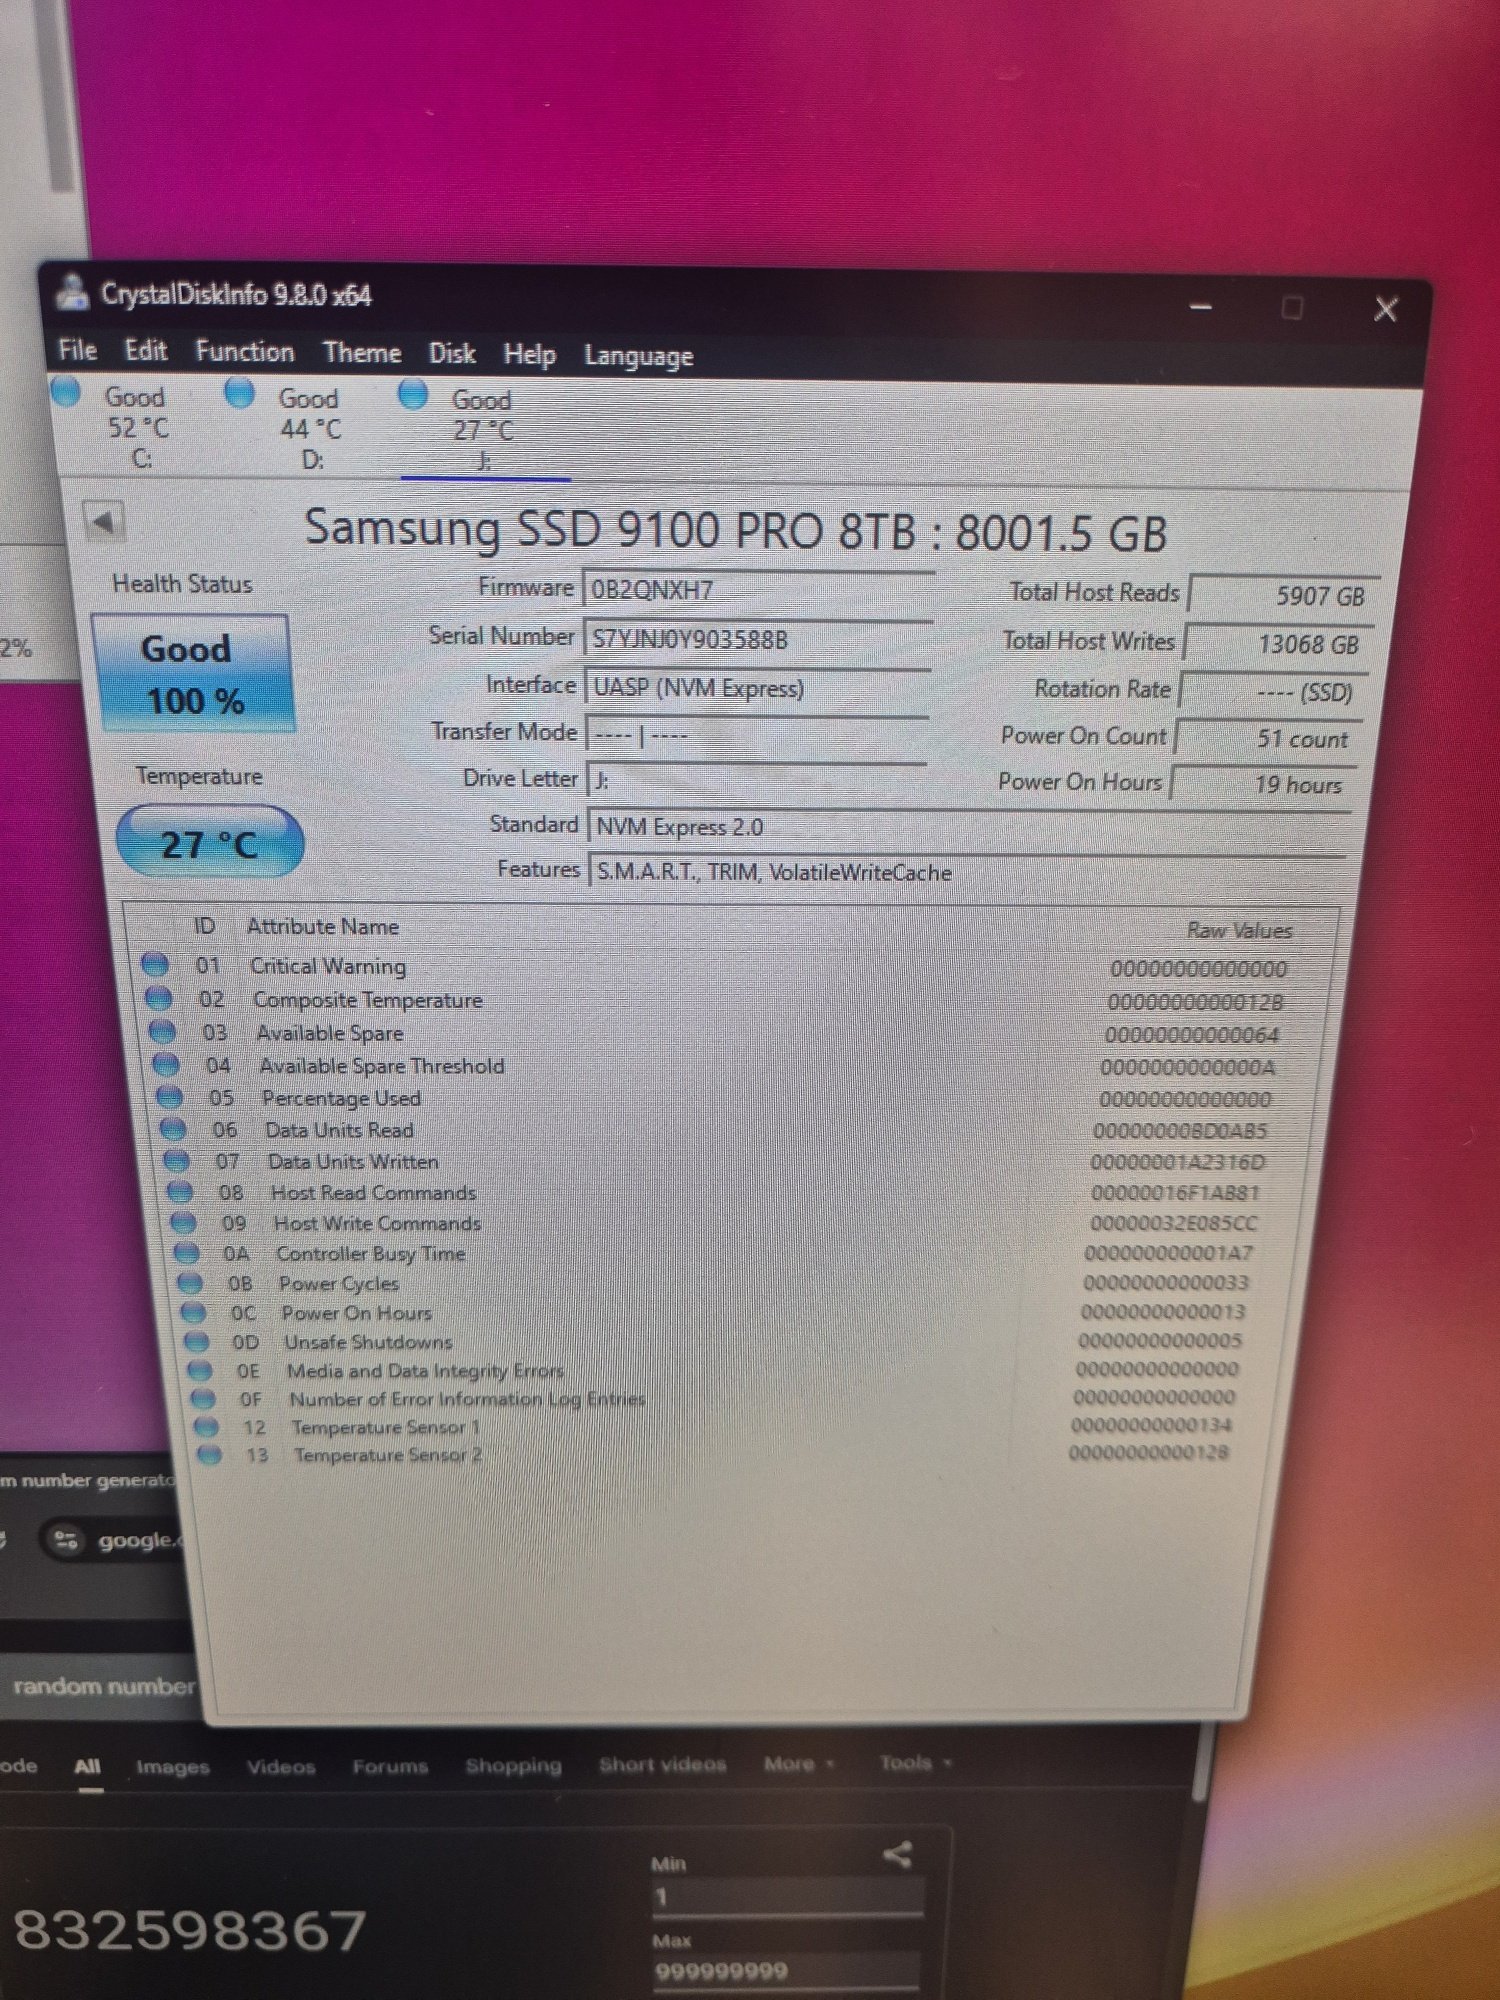Click the status icon for Available Spare Threshold

pos(166,1064)
